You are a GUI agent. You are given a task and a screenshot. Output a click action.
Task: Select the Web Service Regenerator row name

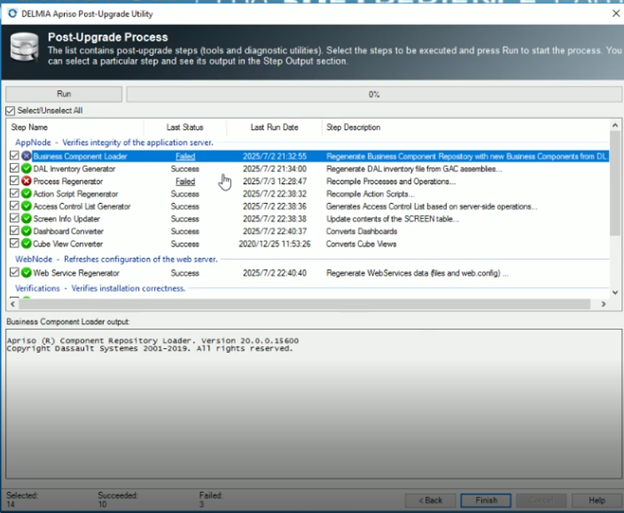click(76, 273)
